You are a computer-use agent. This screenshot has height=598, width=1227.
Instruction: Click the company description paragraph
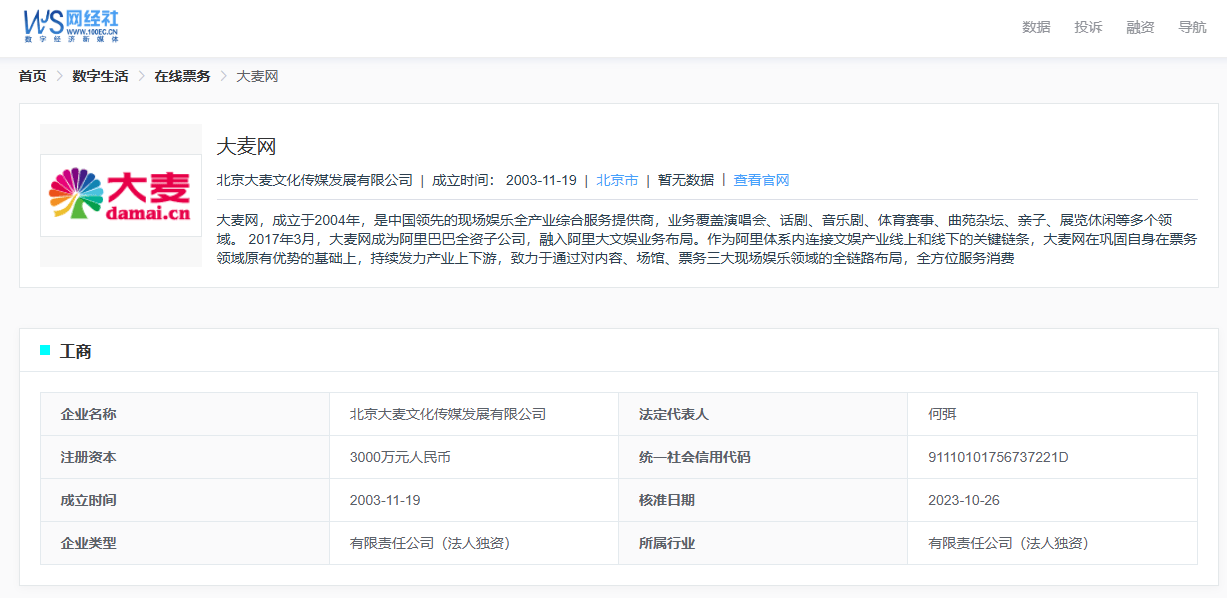707,239
